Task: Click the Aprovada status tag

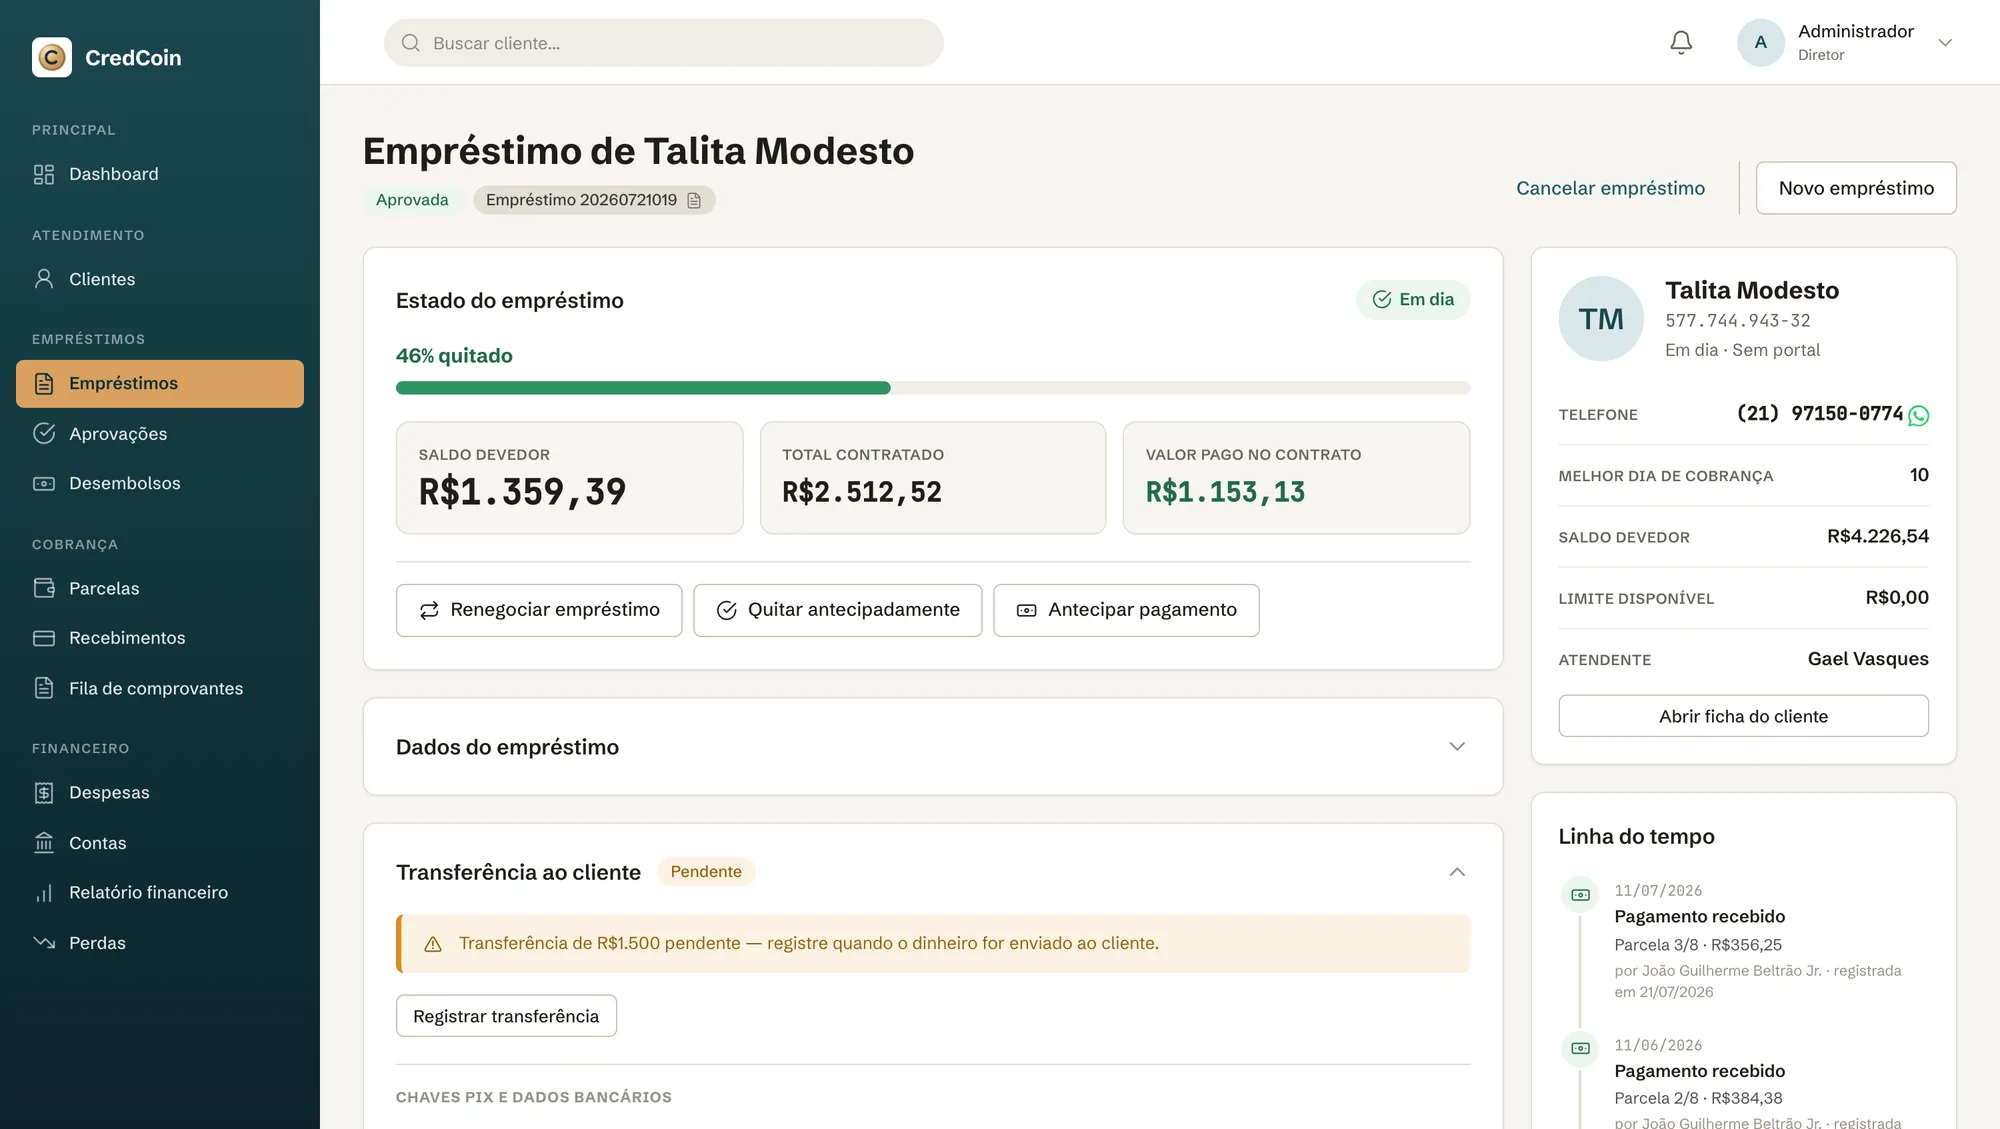Action: [412, 200]
